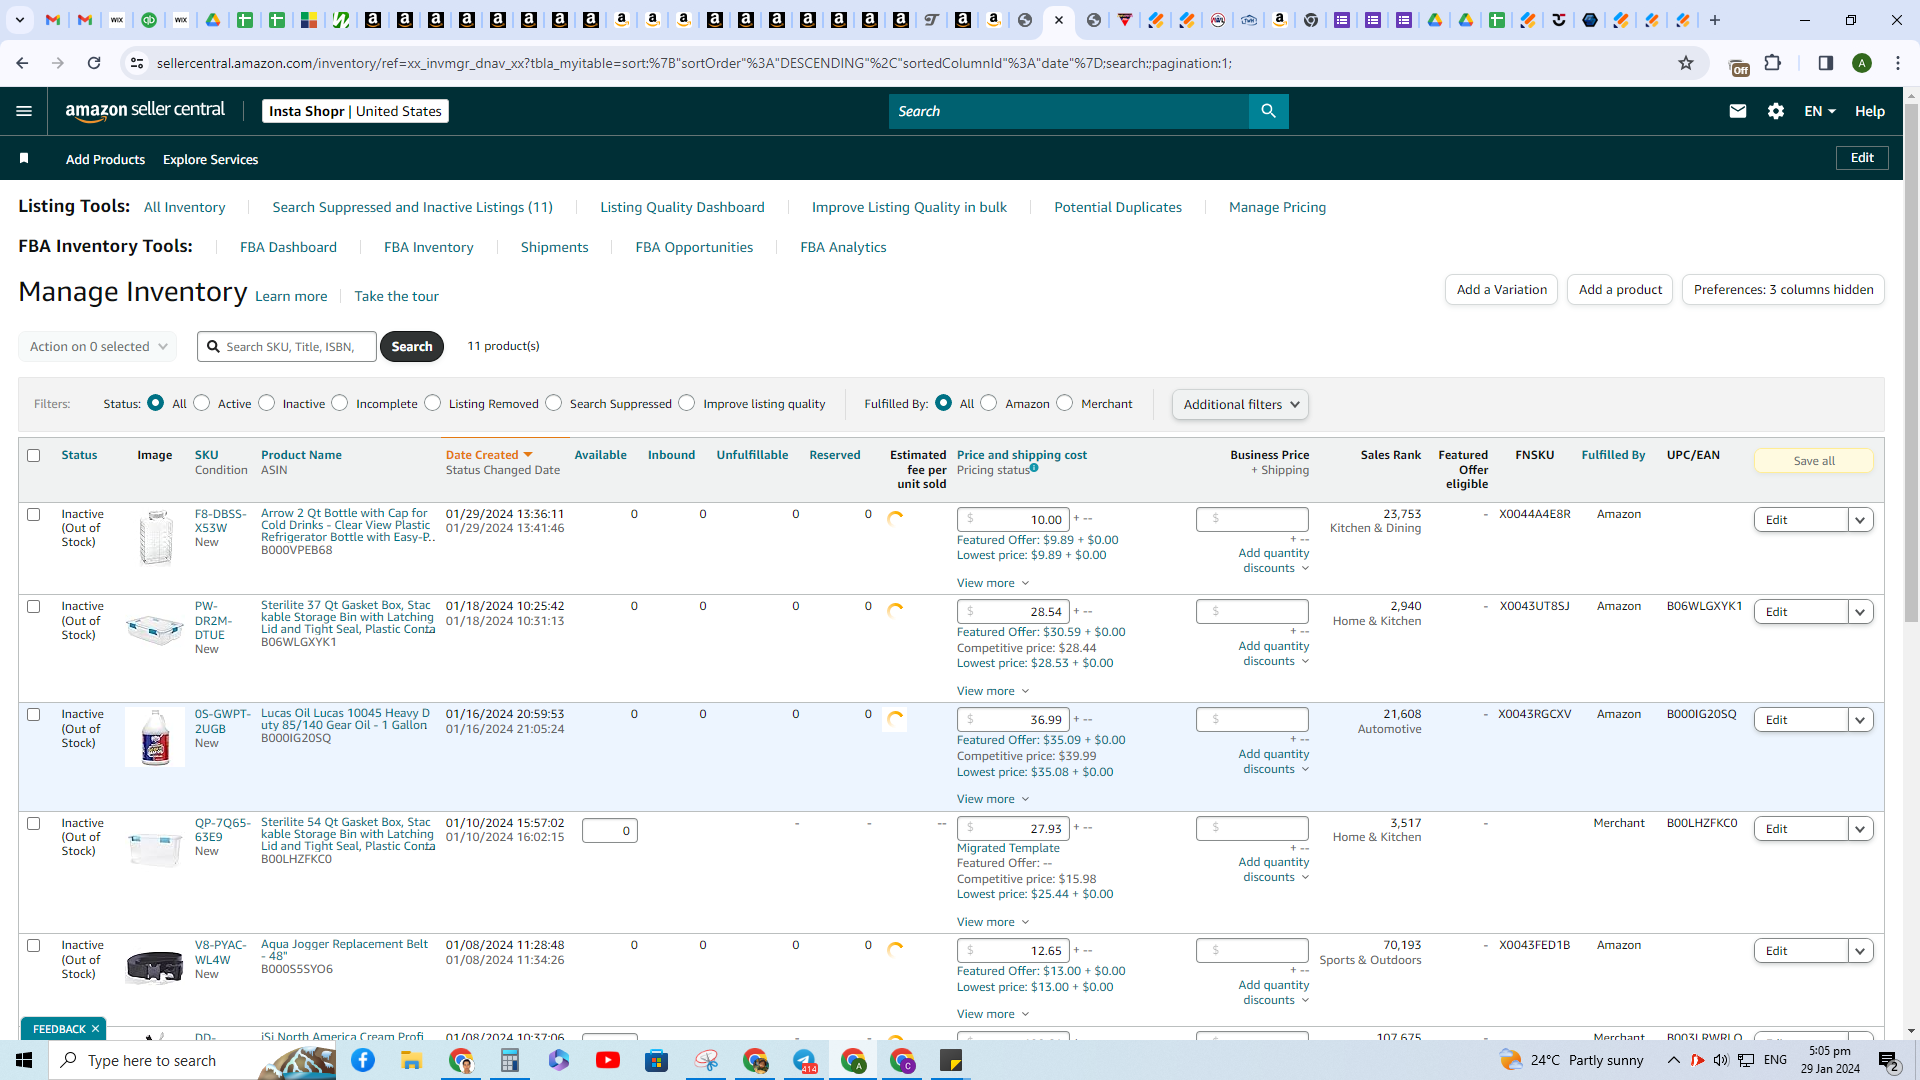Open the hamburger navigation menu
This screenshot has height=1080, width=1920.
pyautogui.click(x=24, y=111)
